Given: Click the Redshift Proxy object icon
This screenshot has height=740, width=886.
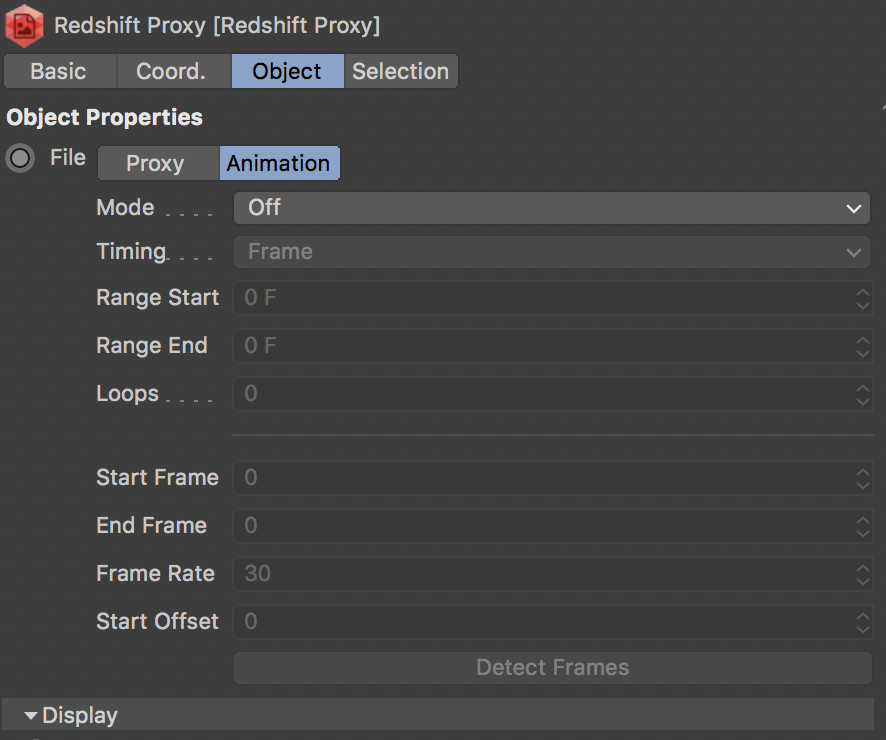Looking at the screenshot, I should coord(24,24).
